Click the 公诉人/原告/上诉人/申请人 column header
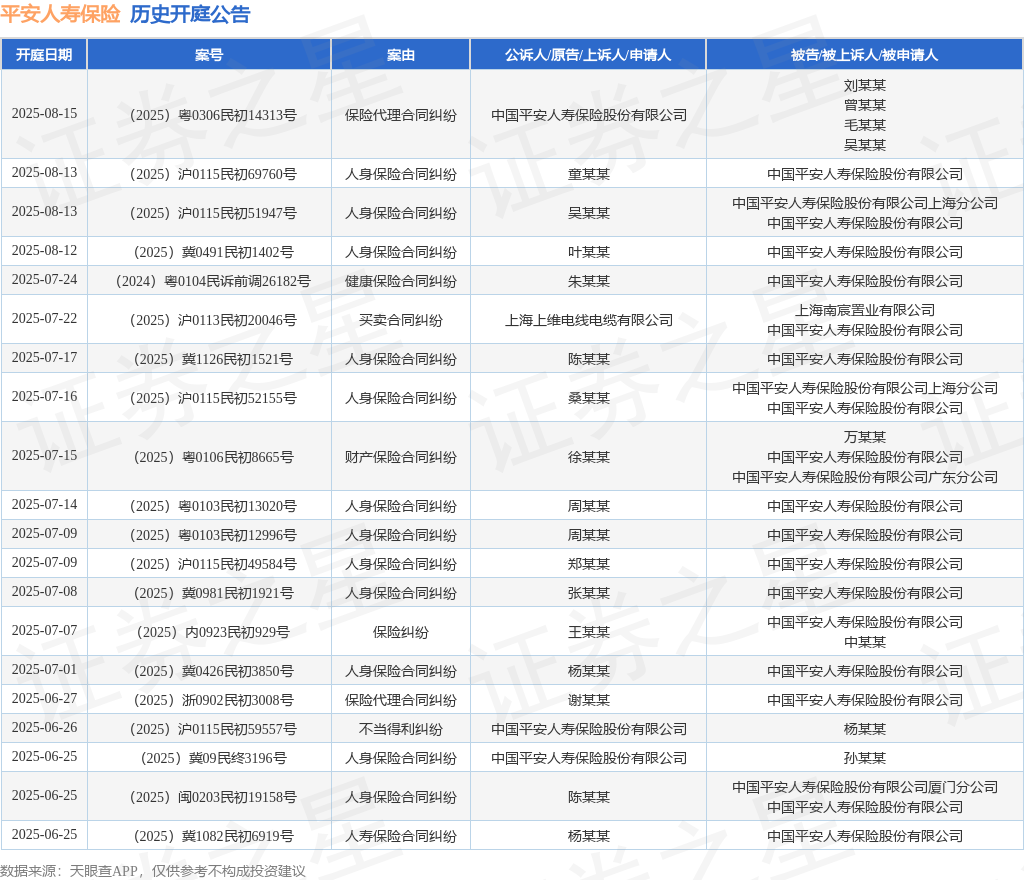 click(588, 55)
